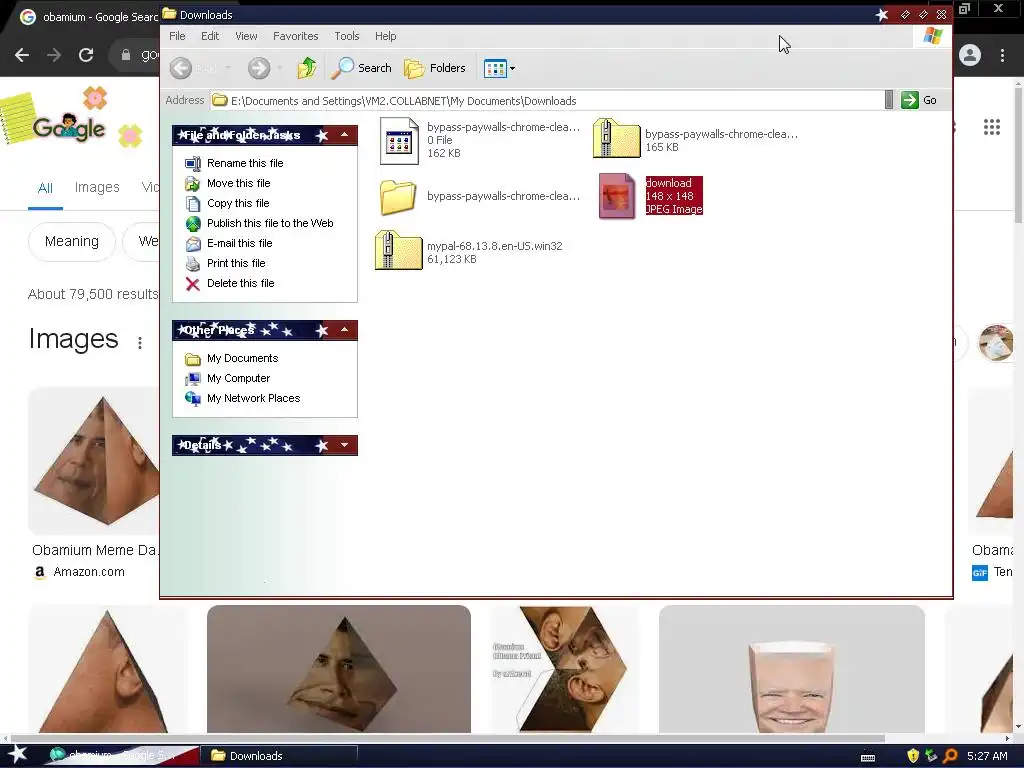
Task: Click the magnifier tray icon
Action: tap(950, 756)
